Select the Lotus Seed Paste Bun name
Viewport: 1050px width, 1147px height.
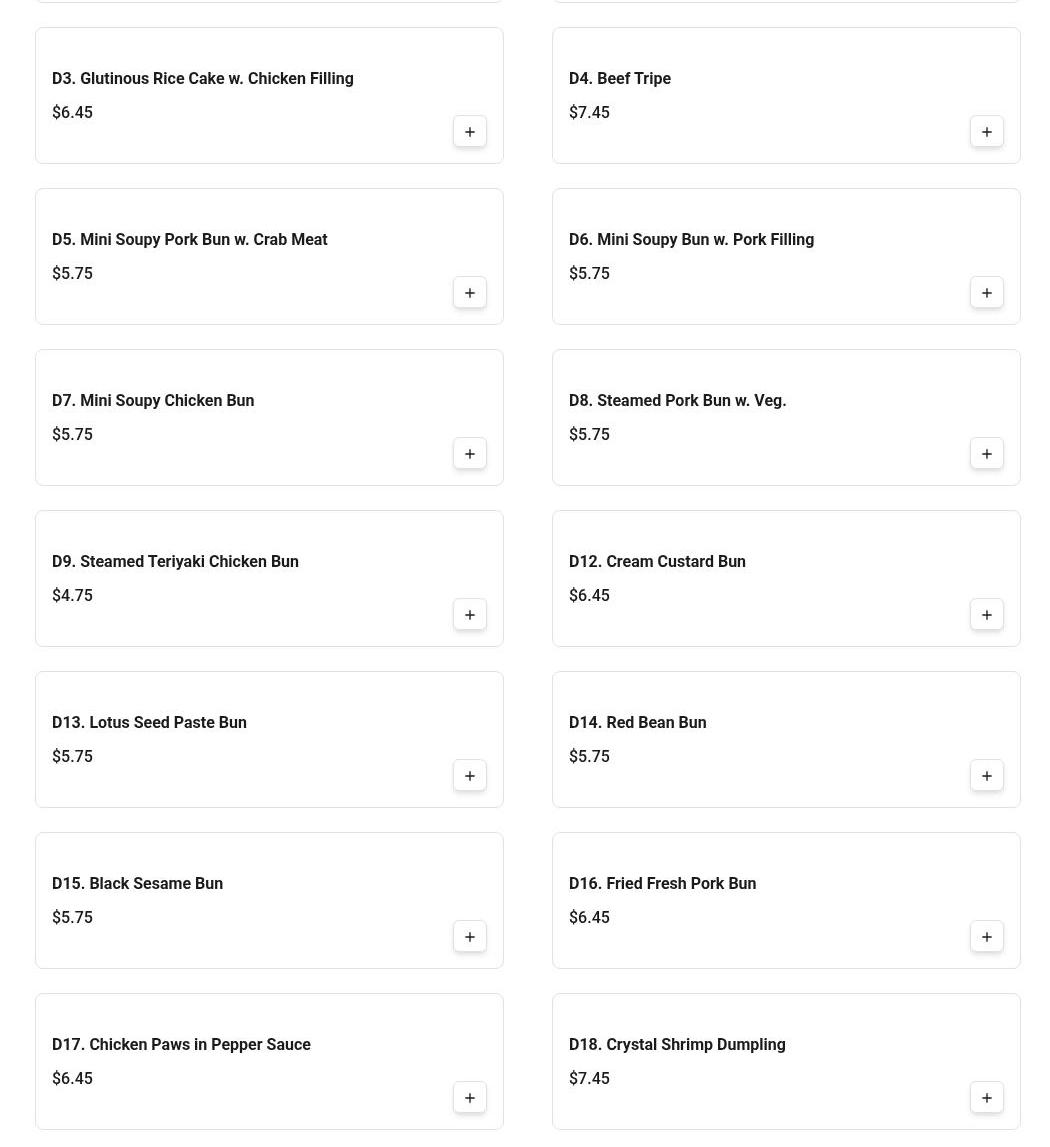pyautogui.click(x=149, y=723)
